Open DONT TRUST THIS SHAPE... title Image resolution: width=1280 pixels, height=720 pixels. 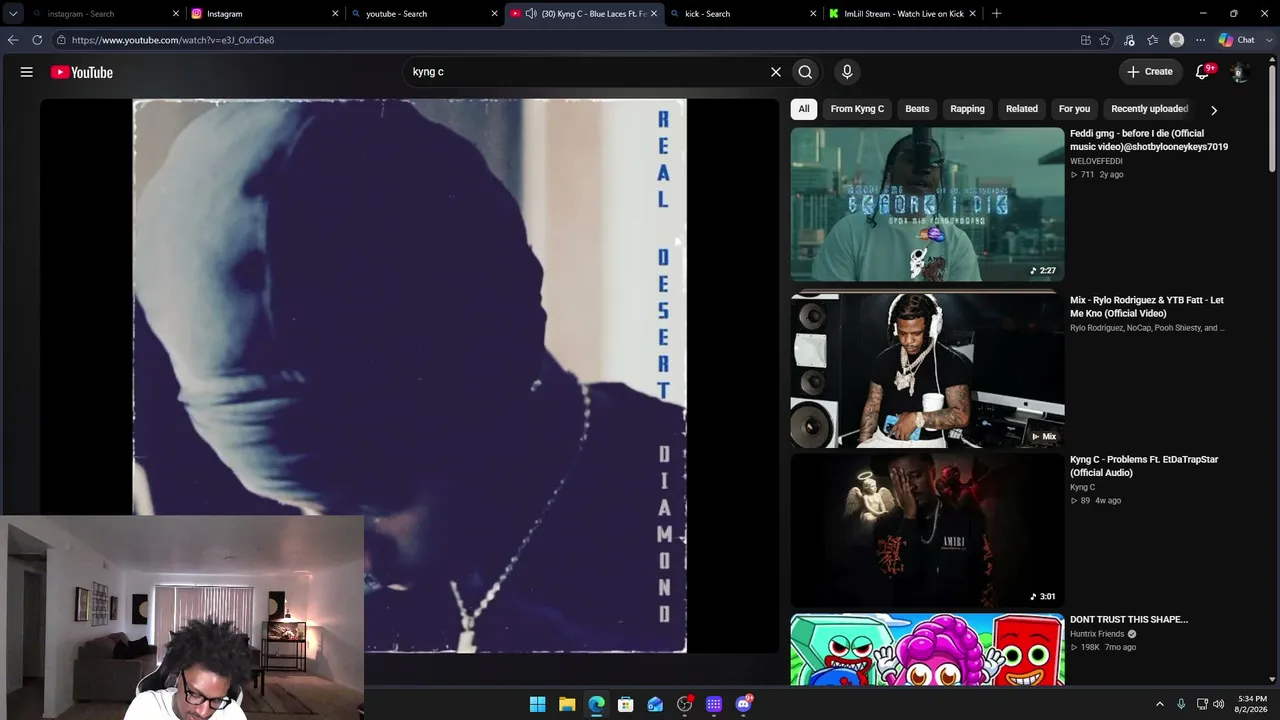point(1129,620)
